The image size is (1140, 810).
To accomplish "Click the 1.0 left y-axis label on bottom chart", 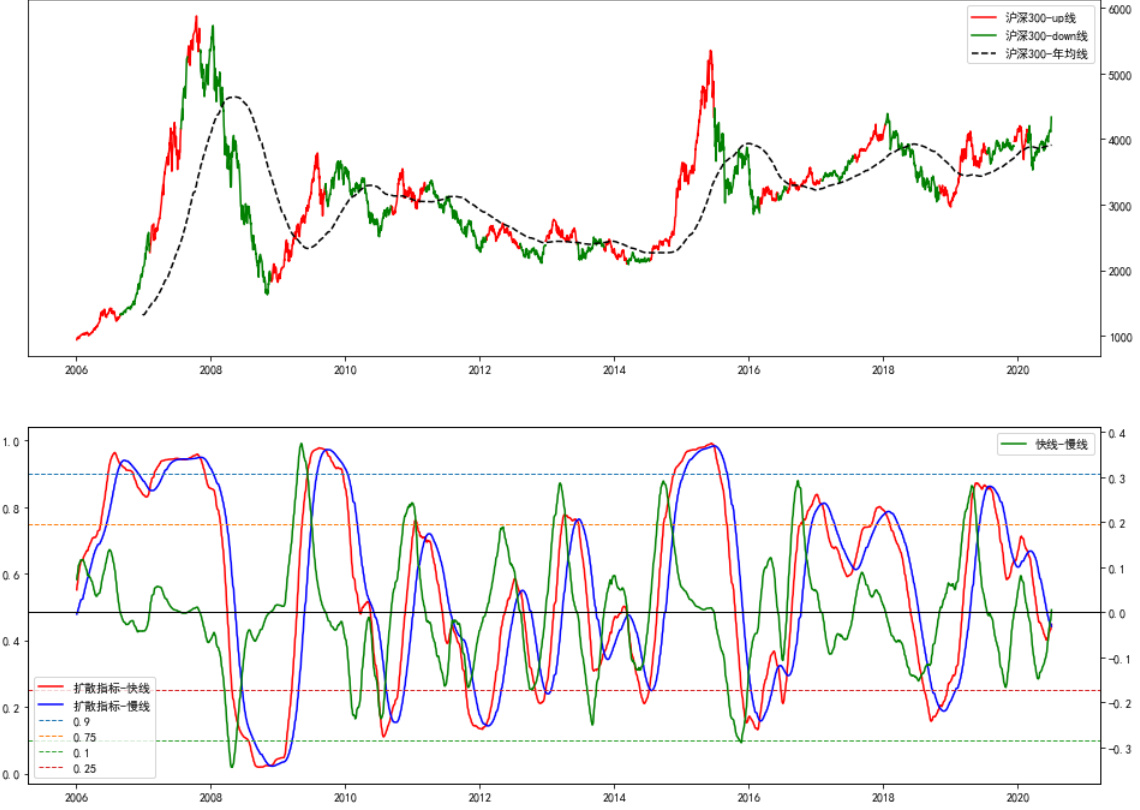I will (x=14, y=441).
